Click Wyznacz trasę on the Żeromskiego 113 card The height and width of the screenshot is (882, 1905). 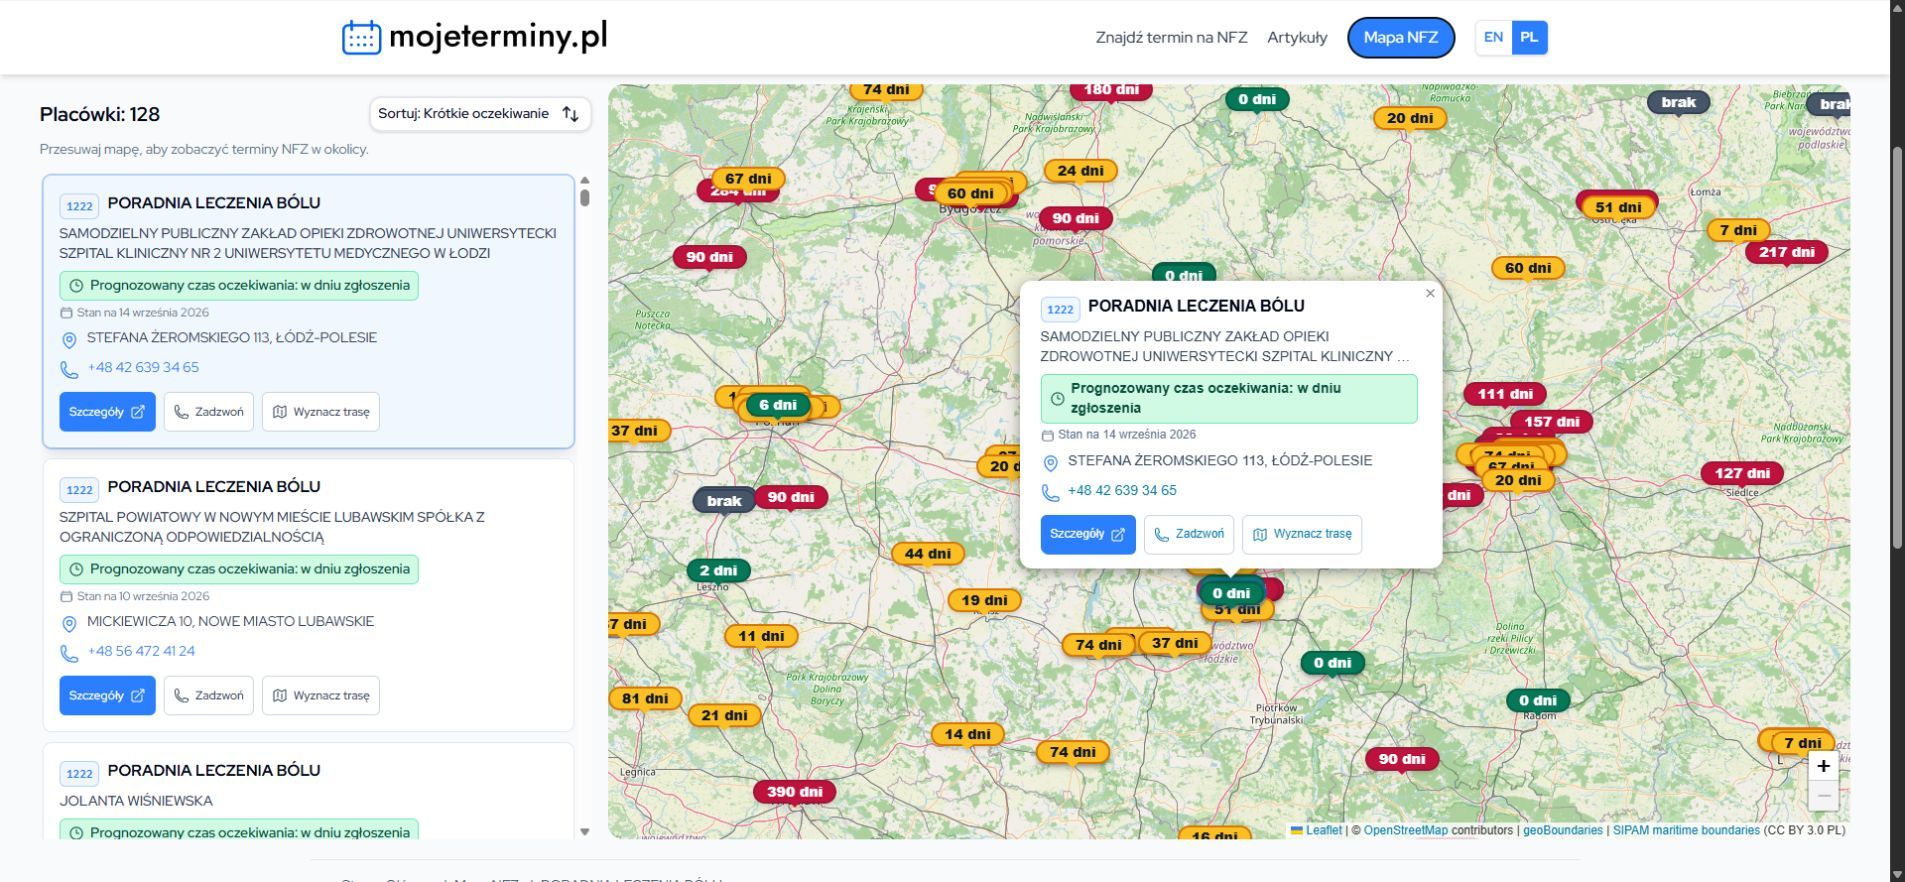click(321, 412)
